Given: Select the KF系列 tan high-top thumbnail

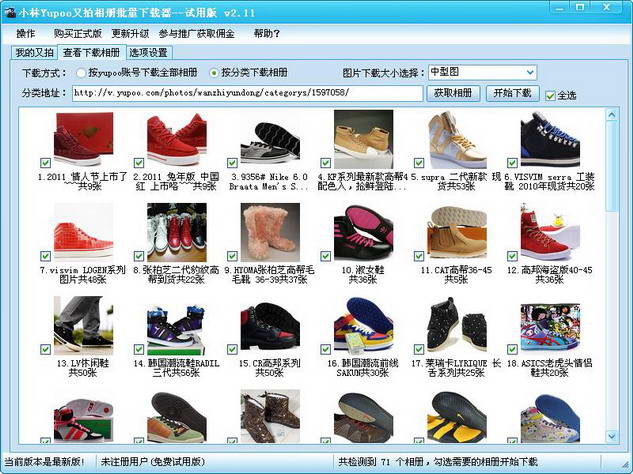Looking at the screenshot, I should pos(363,139).
